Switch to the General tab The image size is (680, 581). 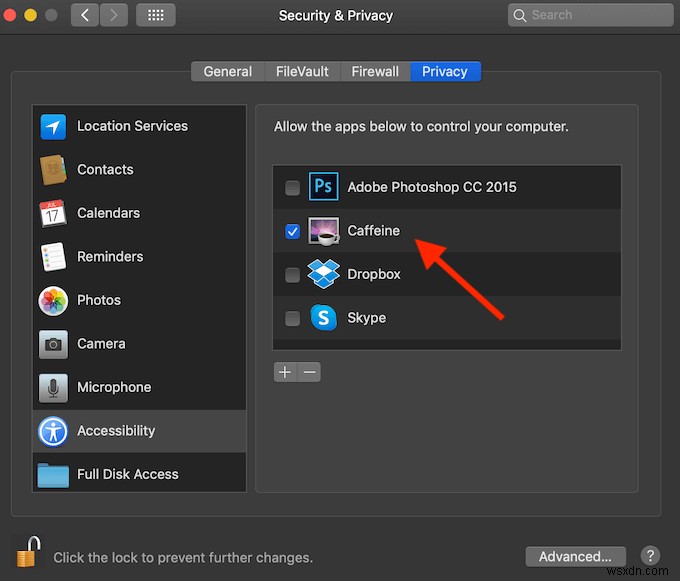228,71
